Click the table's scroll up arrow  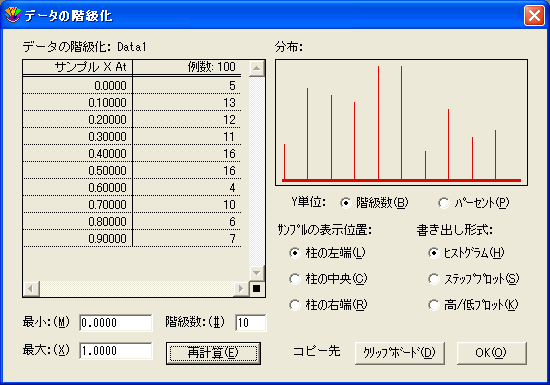[257, 68]
